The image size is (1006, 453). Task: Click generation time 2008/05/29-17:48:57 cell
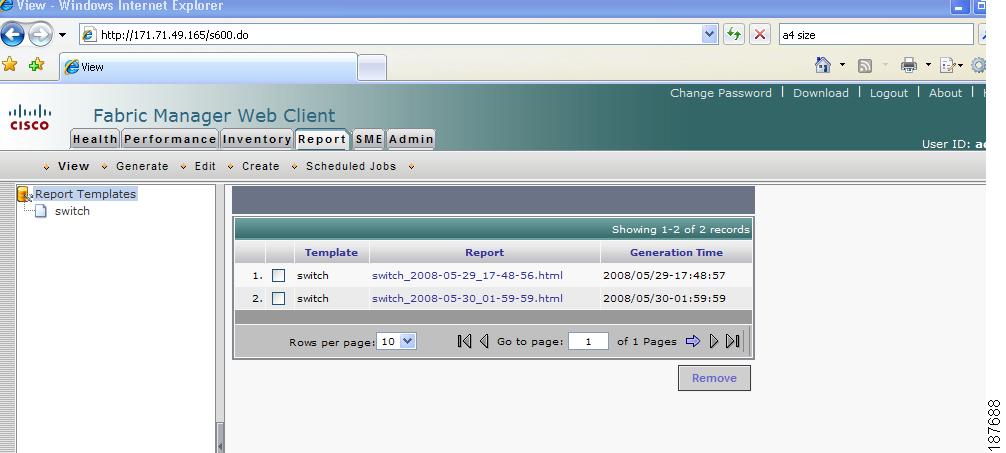point(664,275)
